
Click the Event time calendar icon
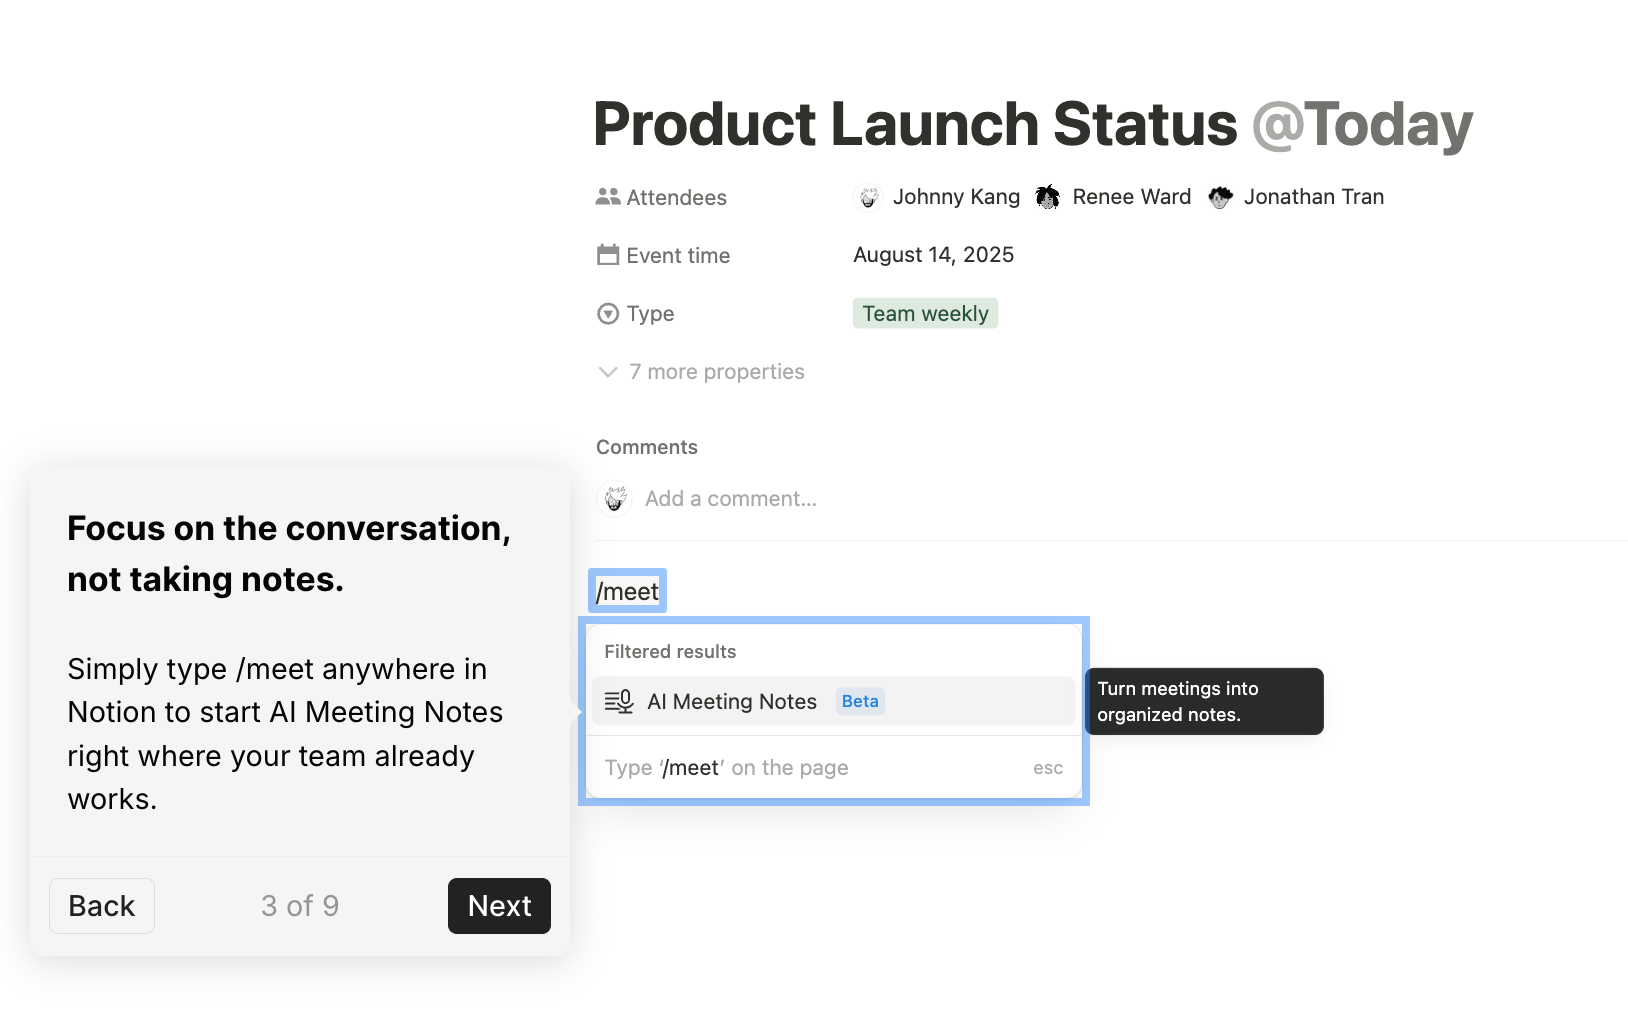point(608,255)
